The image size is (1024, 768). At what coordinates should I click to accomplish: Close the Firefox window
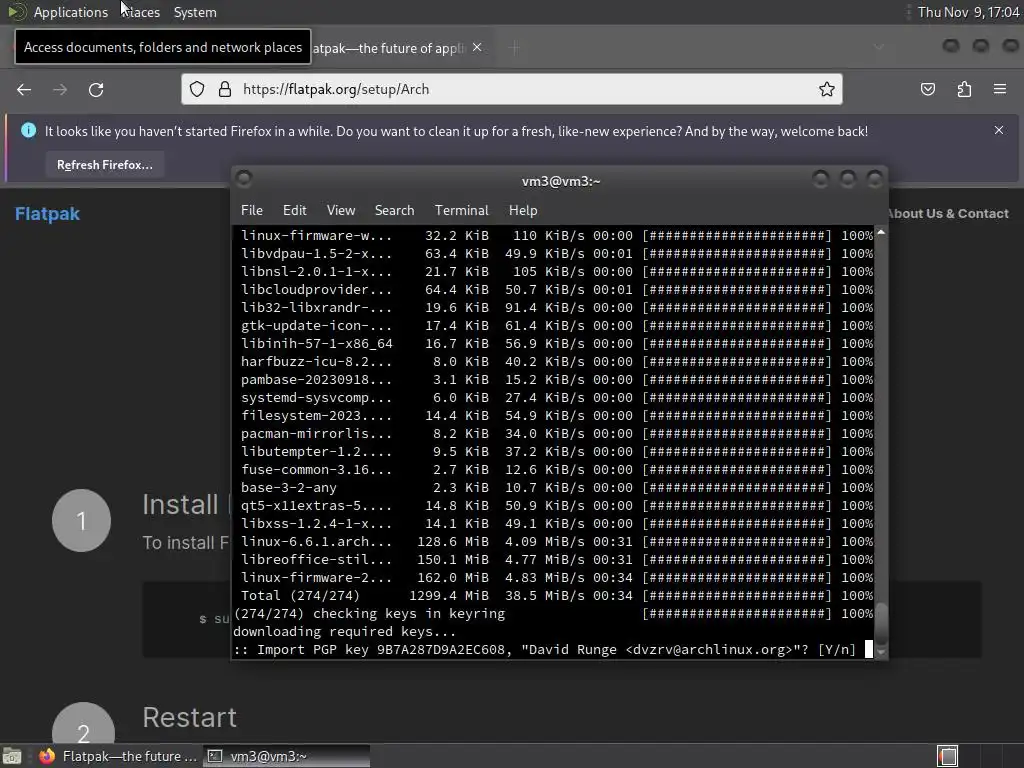(1010, 46)
